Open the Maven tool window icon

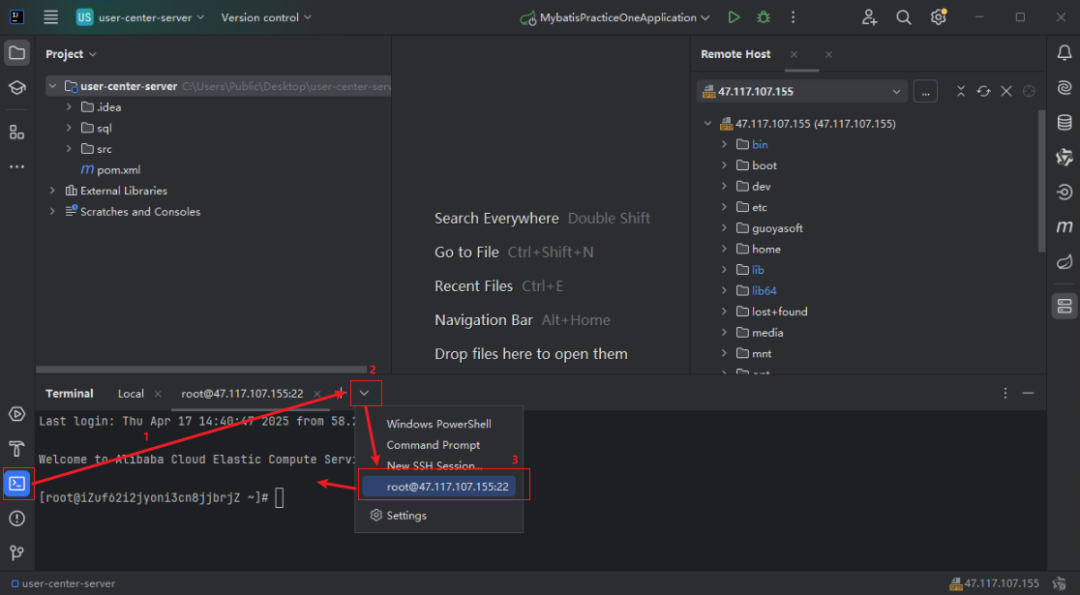click(1064, 227)
